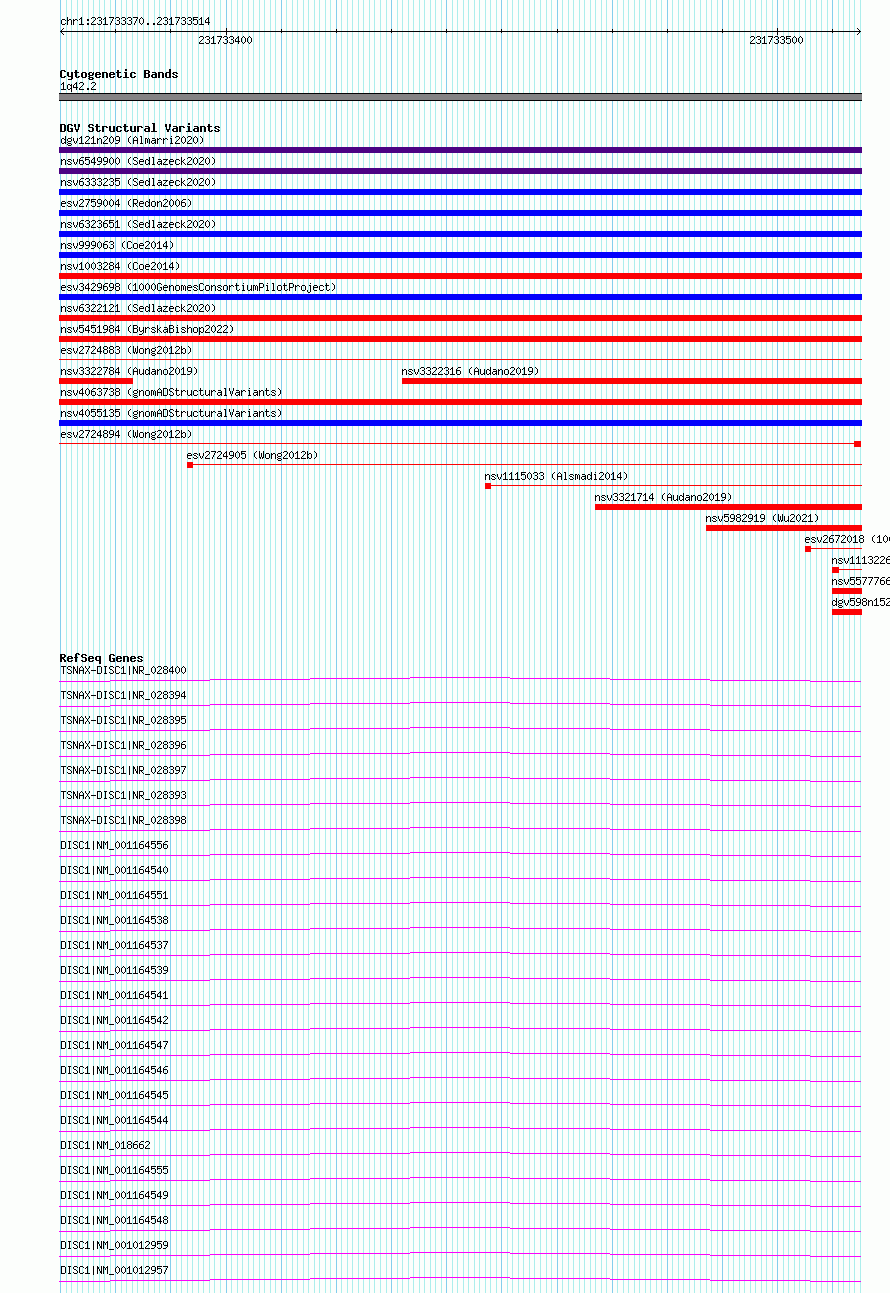This screenshot has width=890, height=1293.
Task: Open transcript DISC1|NM_001164556
Action: 114,845
